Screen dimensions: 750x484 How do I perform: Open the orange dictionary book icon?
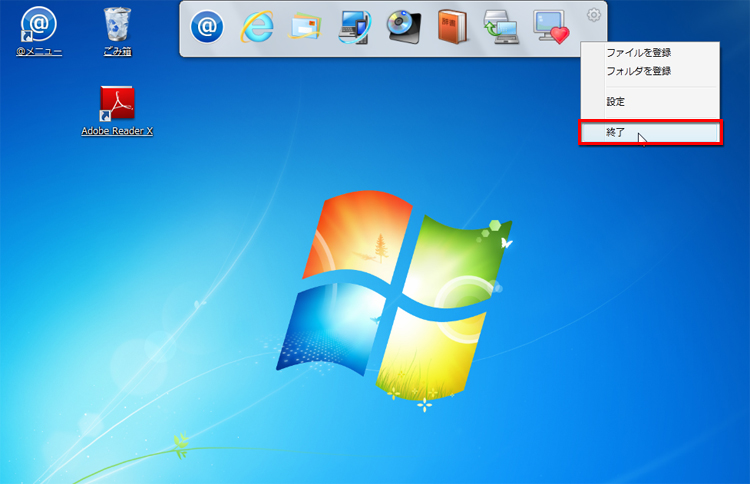pos(452,27)
